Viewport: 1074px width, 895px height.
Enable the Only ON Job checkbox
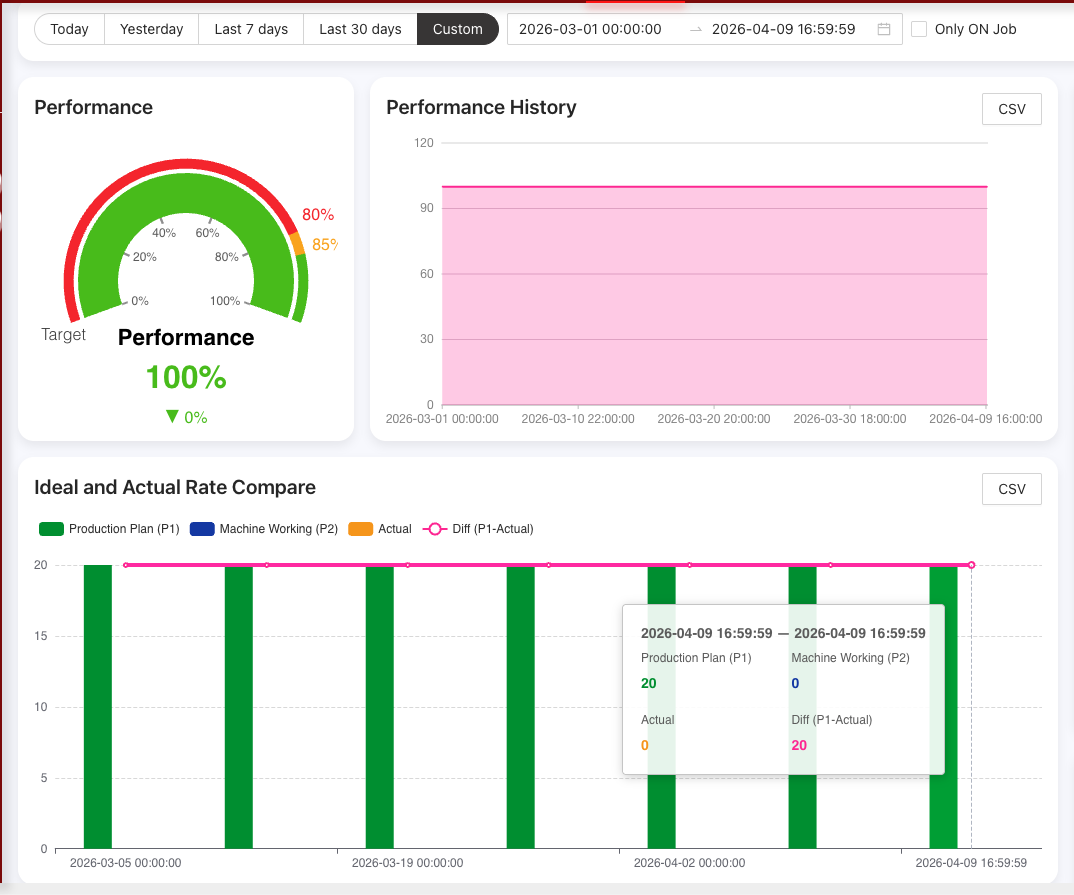[x=919, y=29]
